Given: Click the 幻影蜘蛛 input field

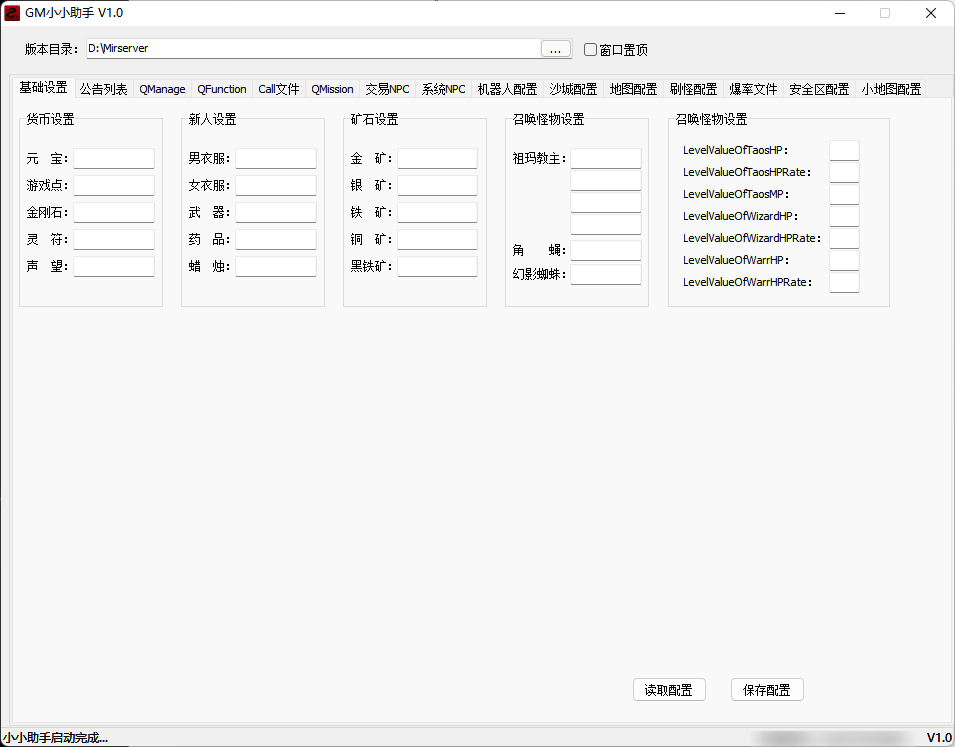Looking at the screenshot, I should 606,274.
